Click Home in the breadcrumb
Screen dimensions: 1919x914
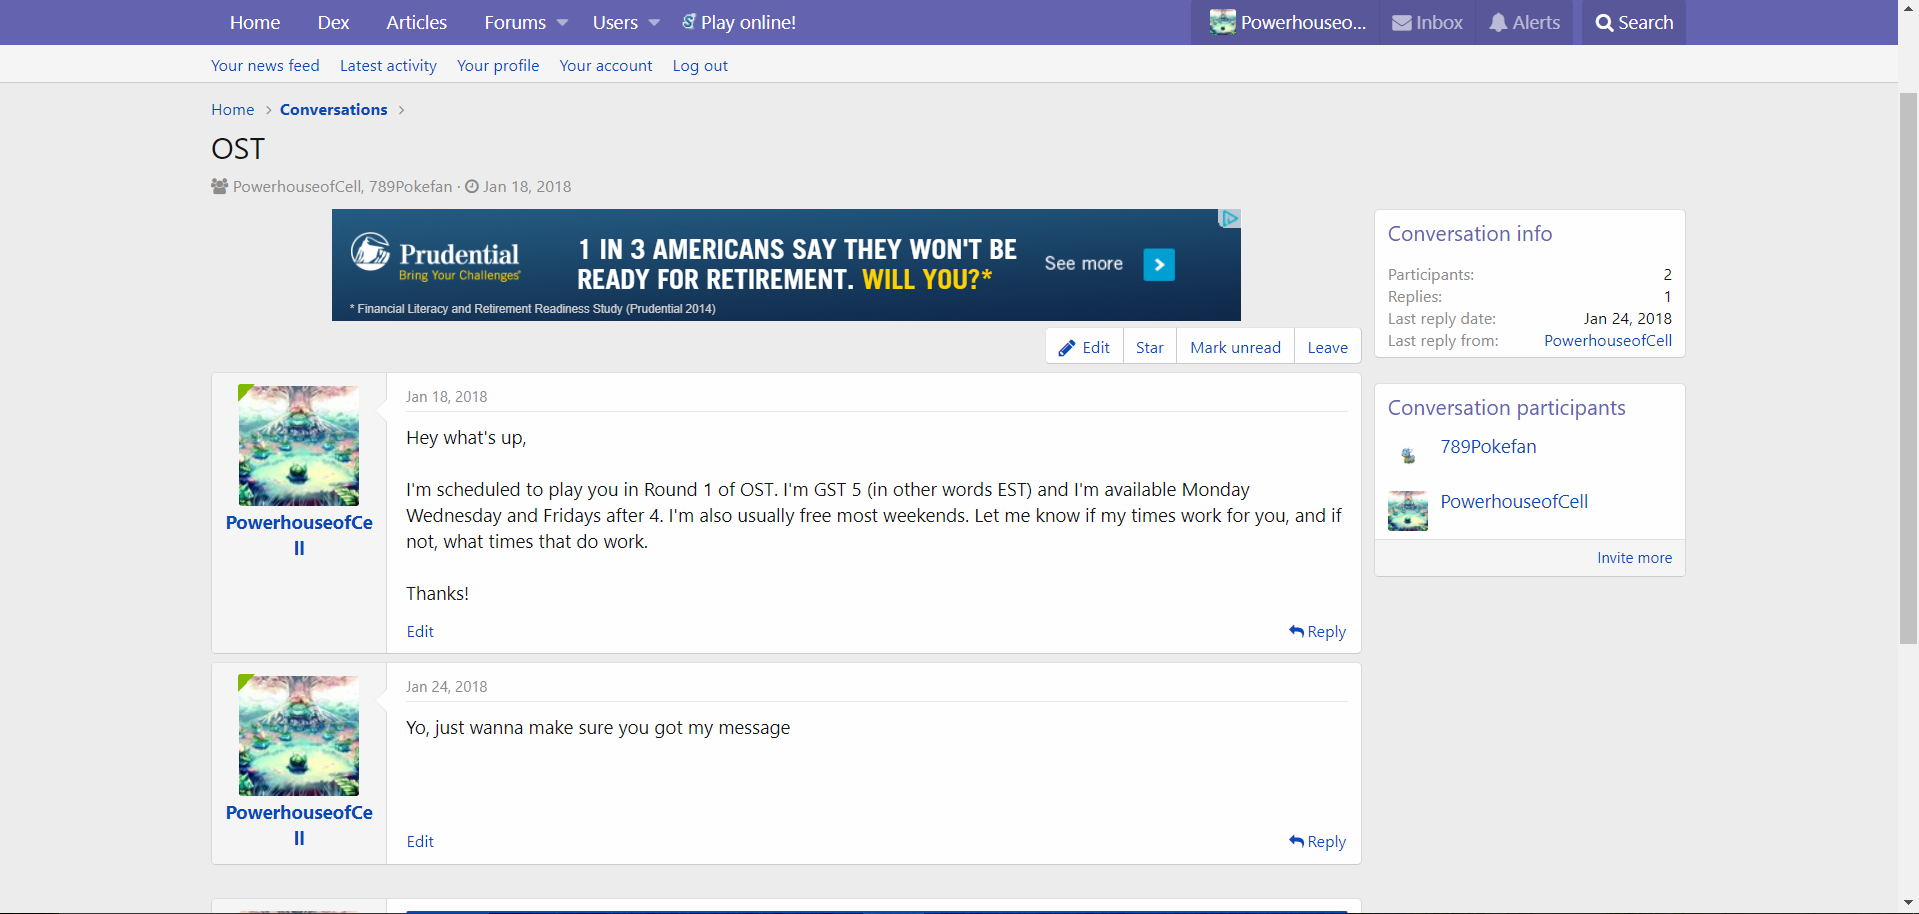pos(233,110)
